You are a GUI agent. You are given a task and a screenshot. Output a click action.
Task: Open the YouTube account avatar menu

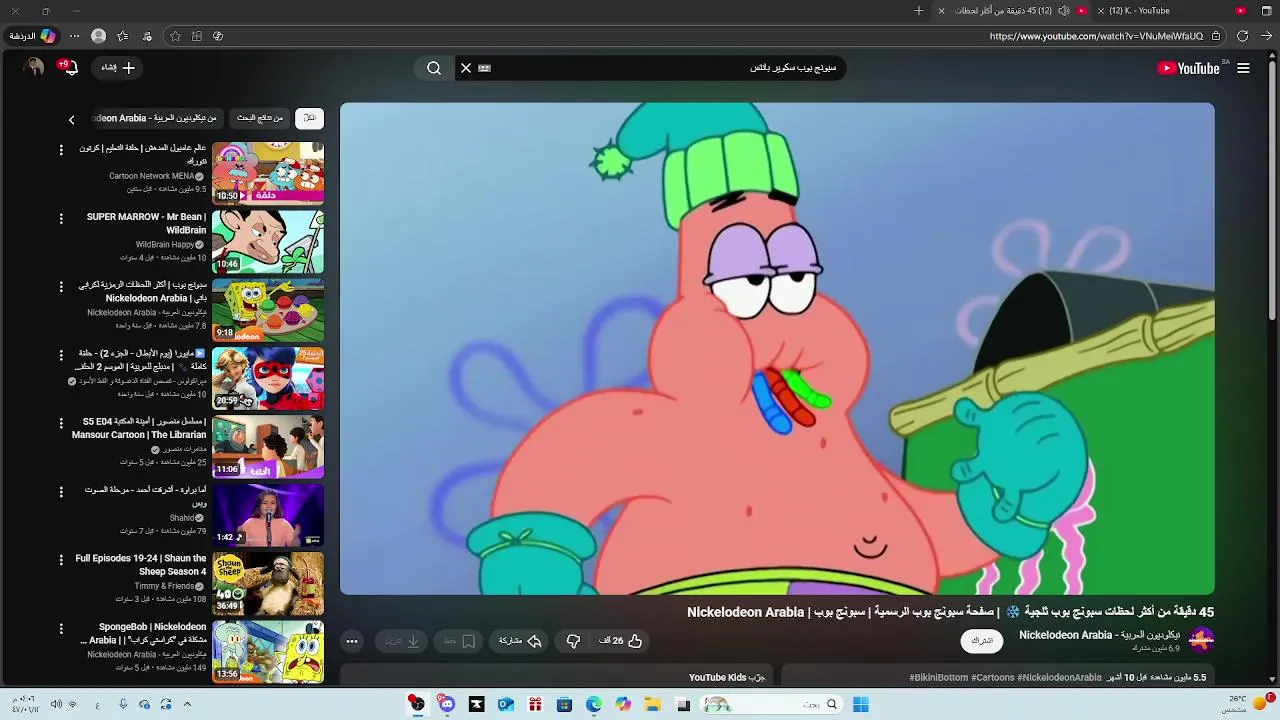(x=34, y=68)
